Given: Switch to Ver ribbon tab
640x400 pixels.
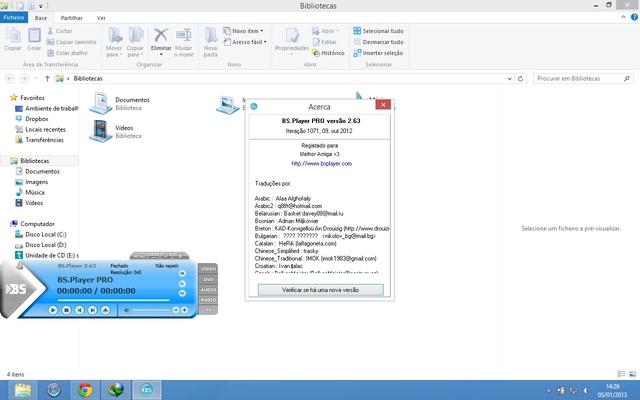Looking at the screenshot, I should pos(101,18).
